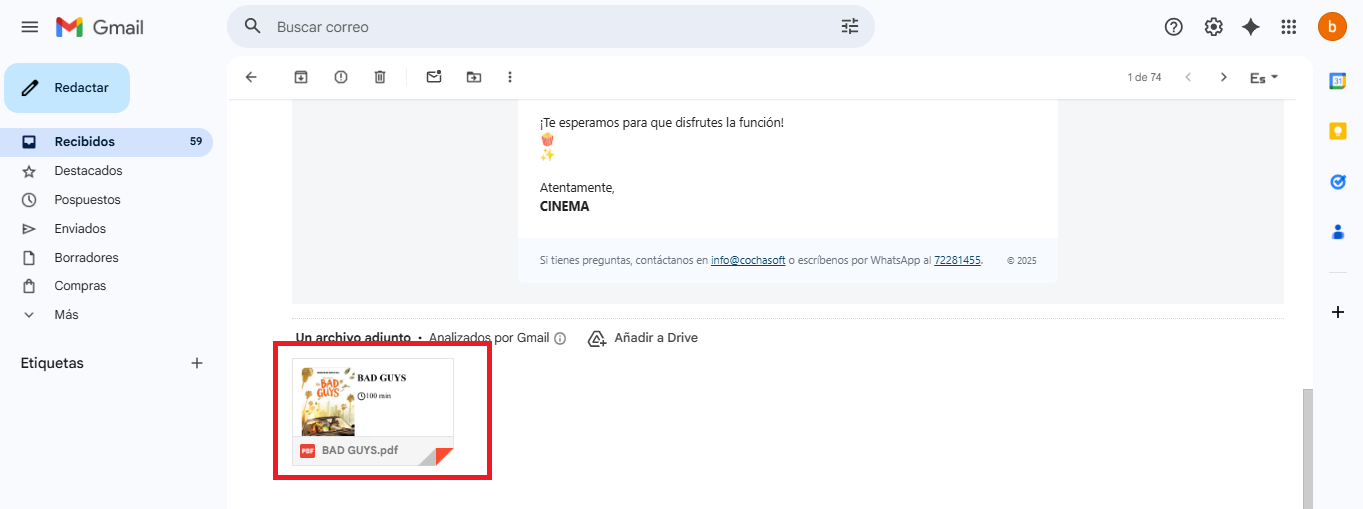Screen dimensions: 1363x509
Task: Expand the Más section in sidebar
Action: pos(66,314)
